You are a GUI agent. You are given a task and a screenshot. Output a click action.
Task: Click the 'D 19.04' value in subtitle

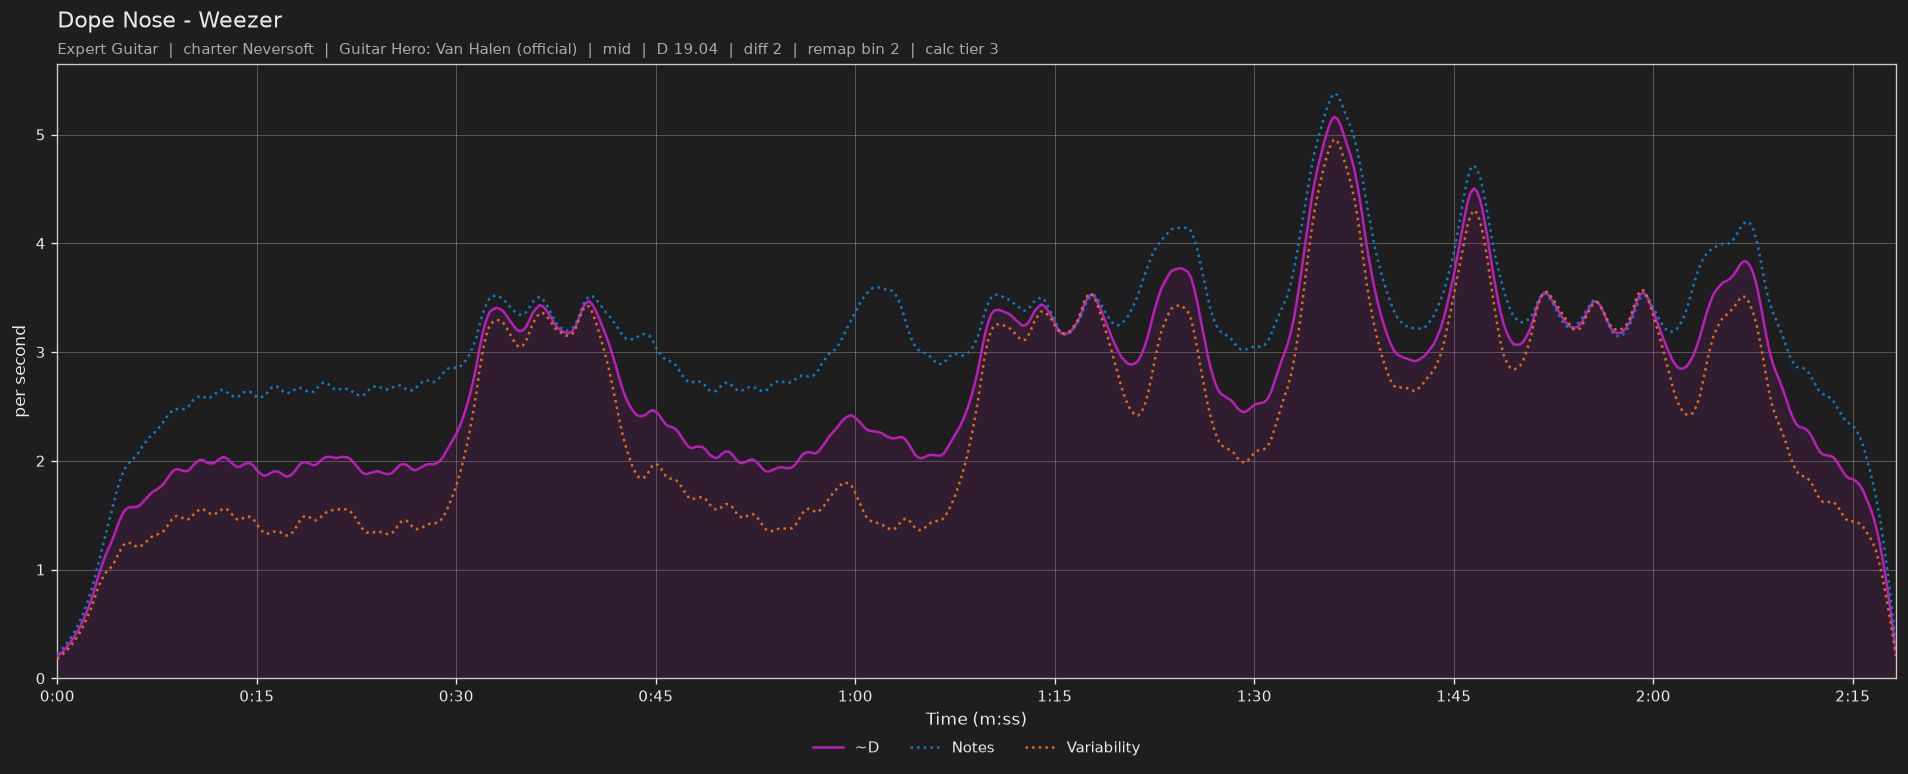point(687,49)
